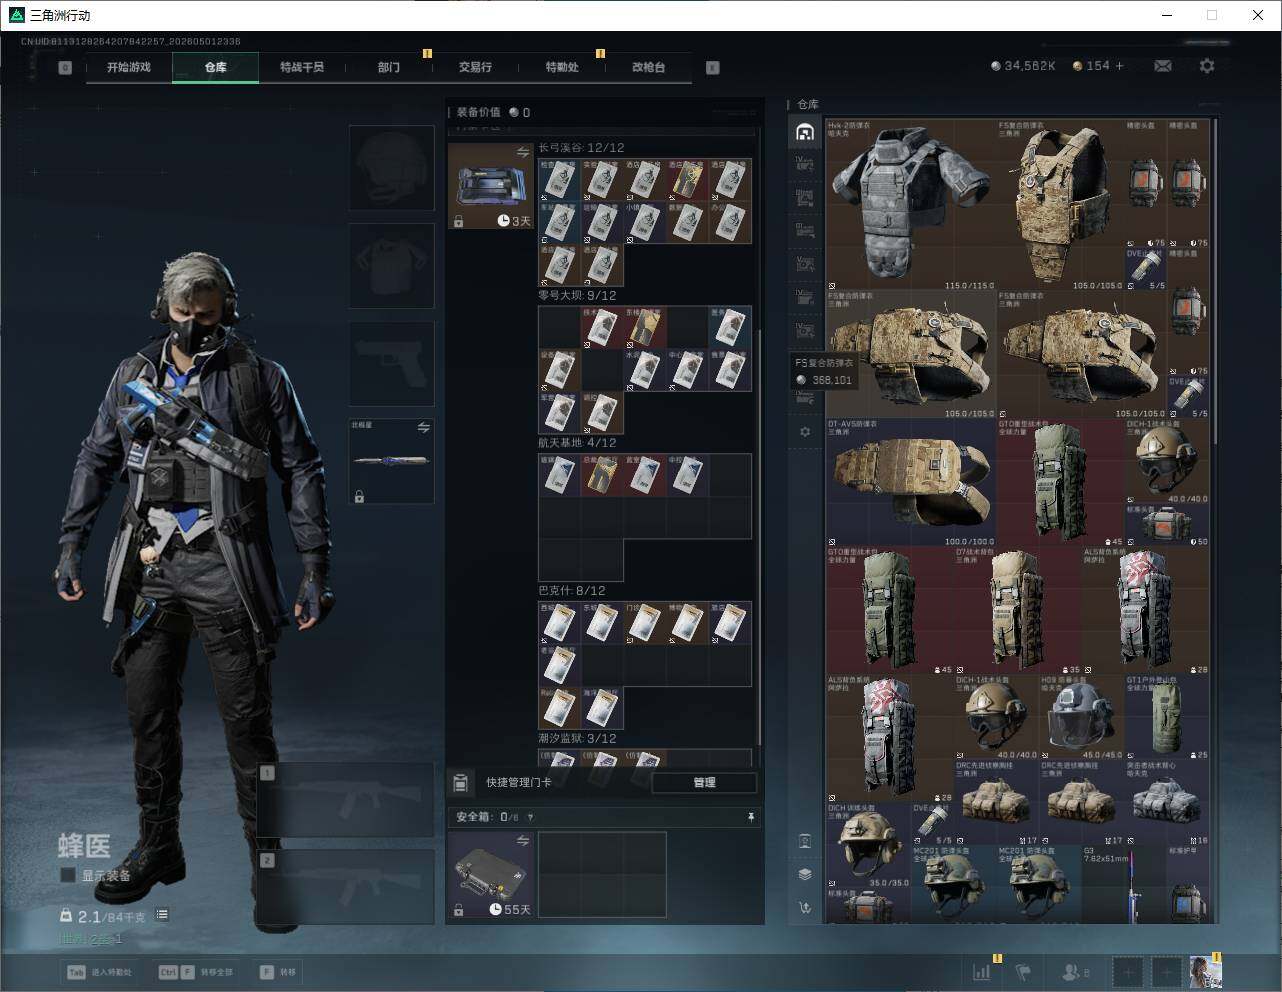Click the right arrow after 改枪台 tab

(x=713, y=68)
